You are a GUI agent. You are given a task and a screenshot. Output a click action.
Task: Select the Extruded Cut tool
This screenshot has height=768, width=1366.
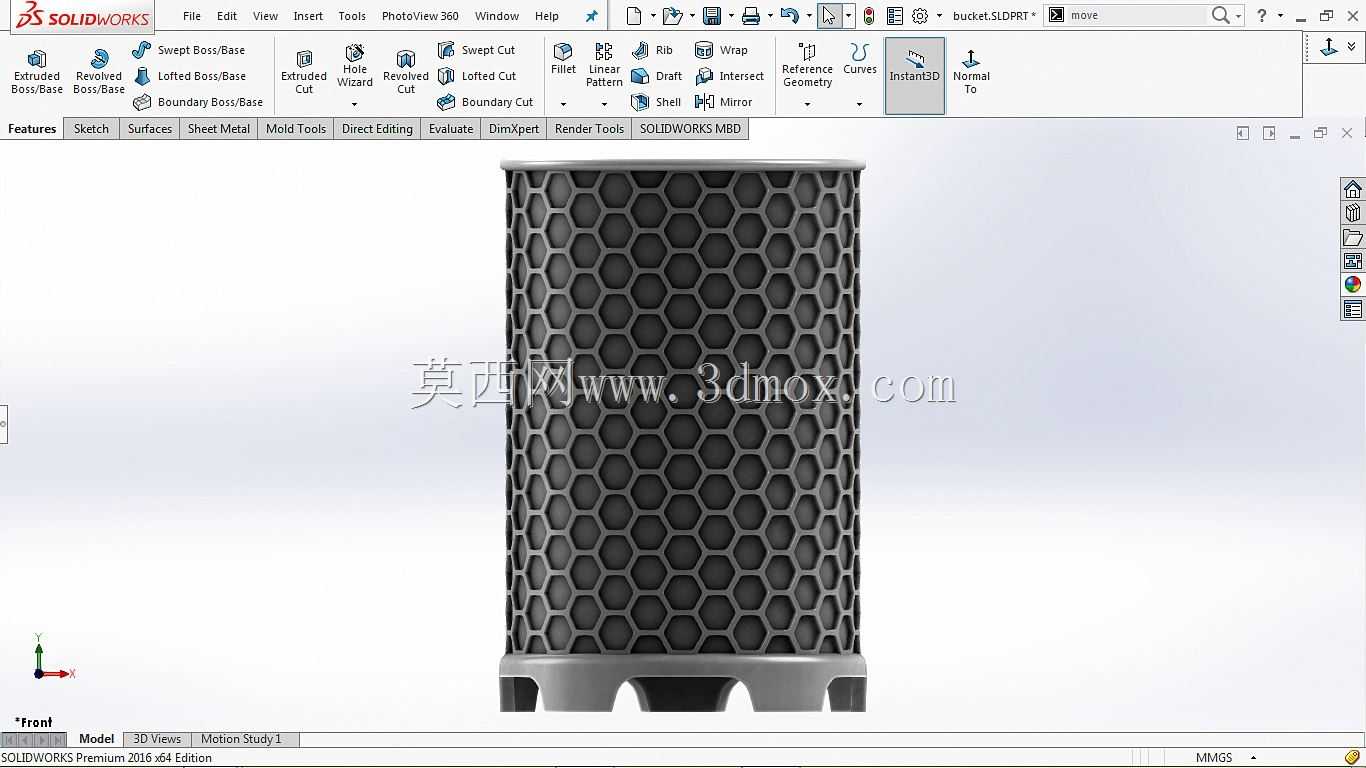(x=304, y=71)
